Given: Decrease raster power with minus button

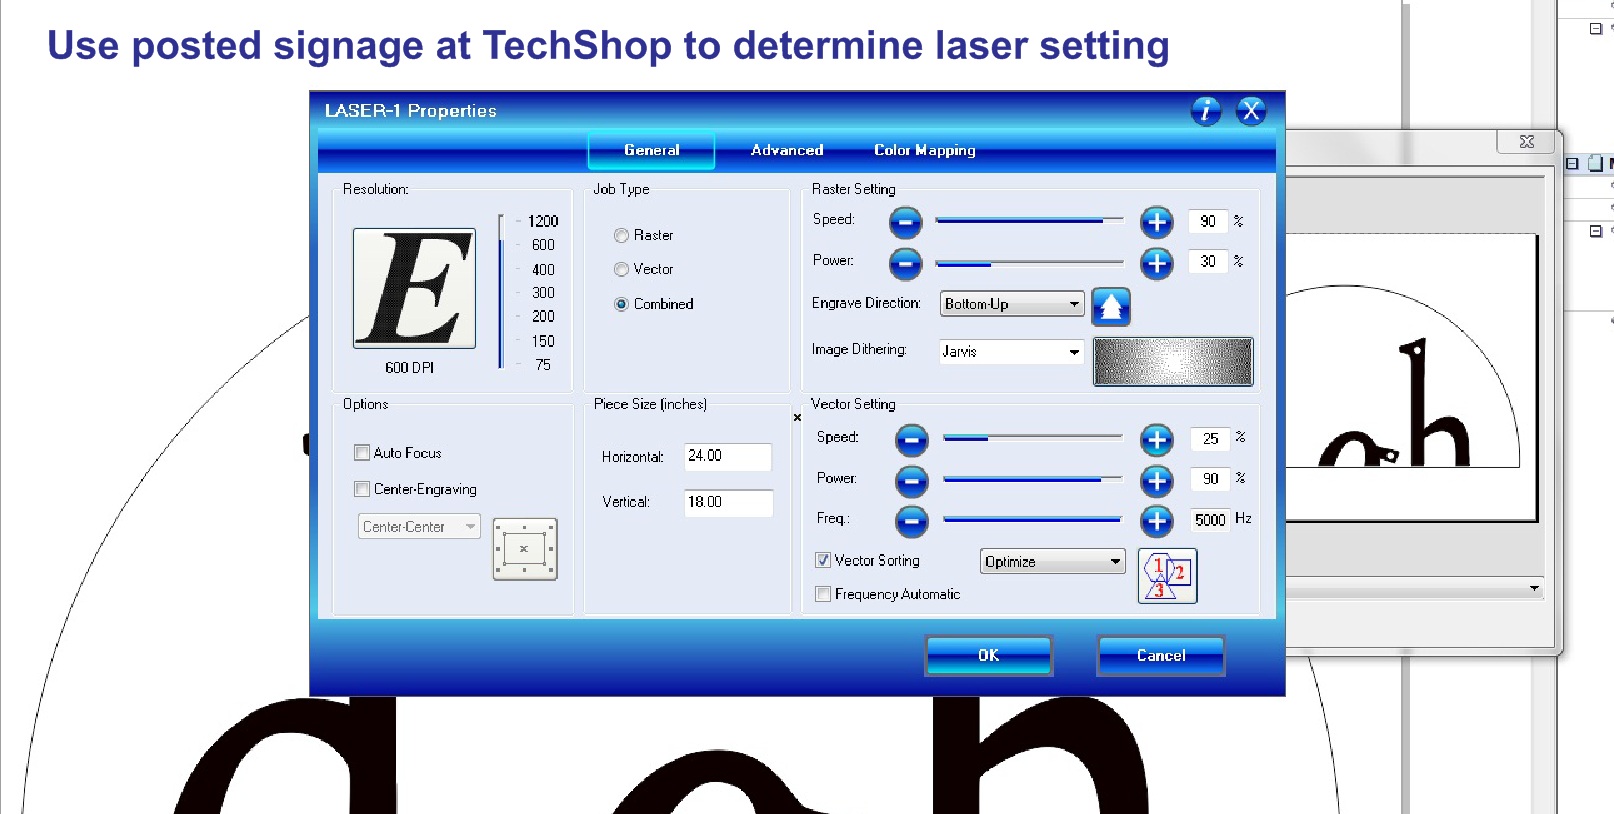Looking at the screenshot, I should [905, 264].
